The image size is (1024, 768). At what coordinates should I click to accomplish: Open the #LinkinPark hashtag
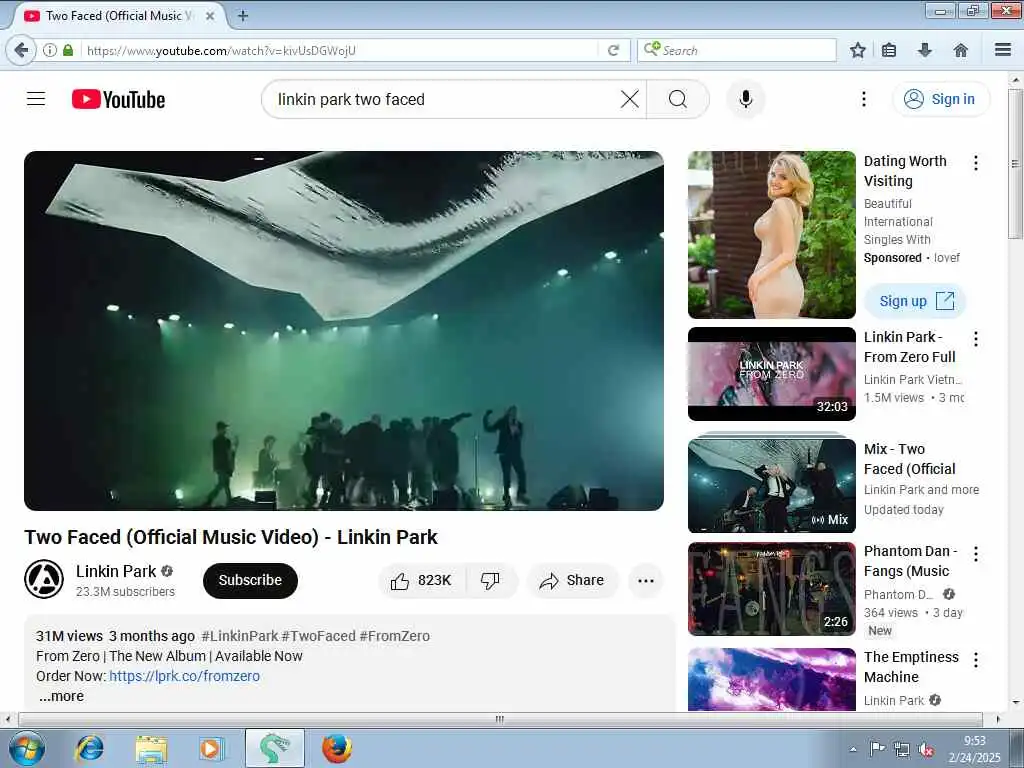(x=240, y=636)
